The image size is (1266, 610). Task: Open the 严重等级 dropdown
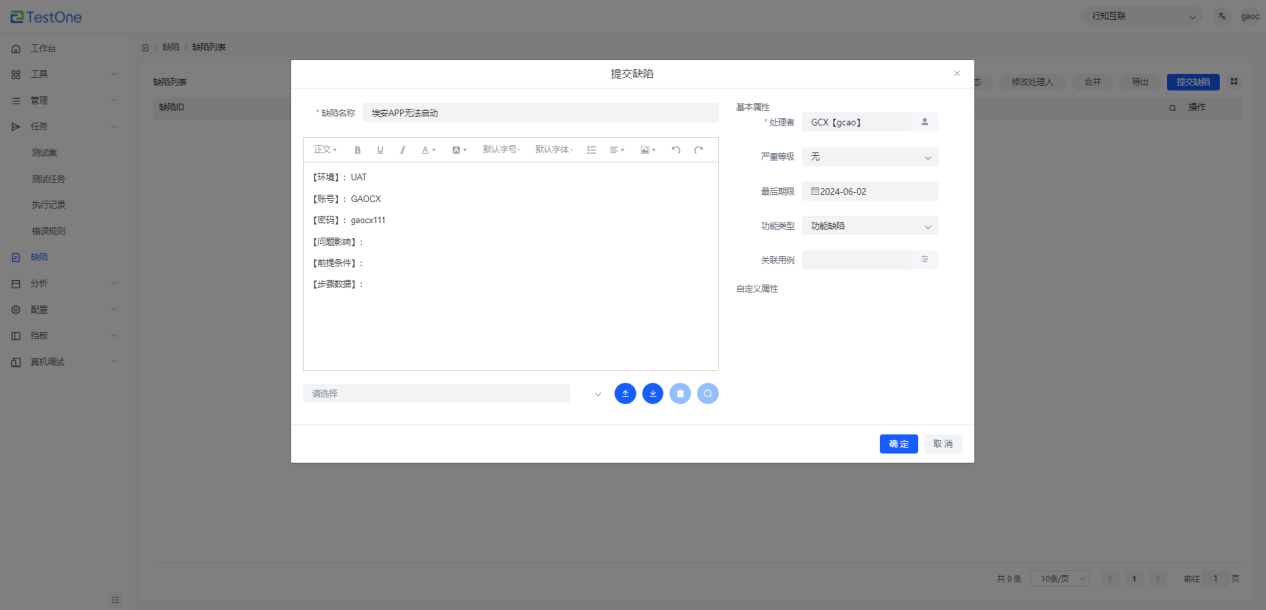(870, 157)
